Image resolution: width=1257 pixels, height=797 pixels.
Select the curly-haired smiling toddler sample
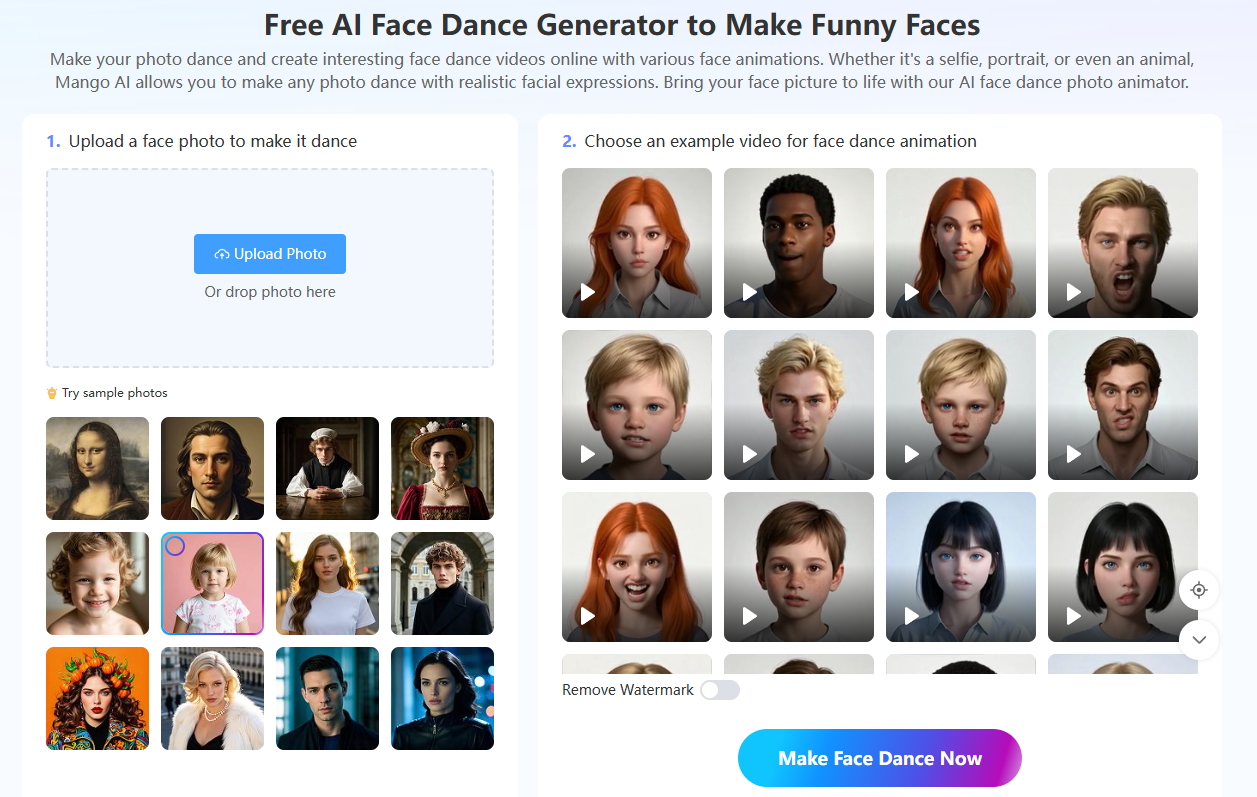(97, 583)
